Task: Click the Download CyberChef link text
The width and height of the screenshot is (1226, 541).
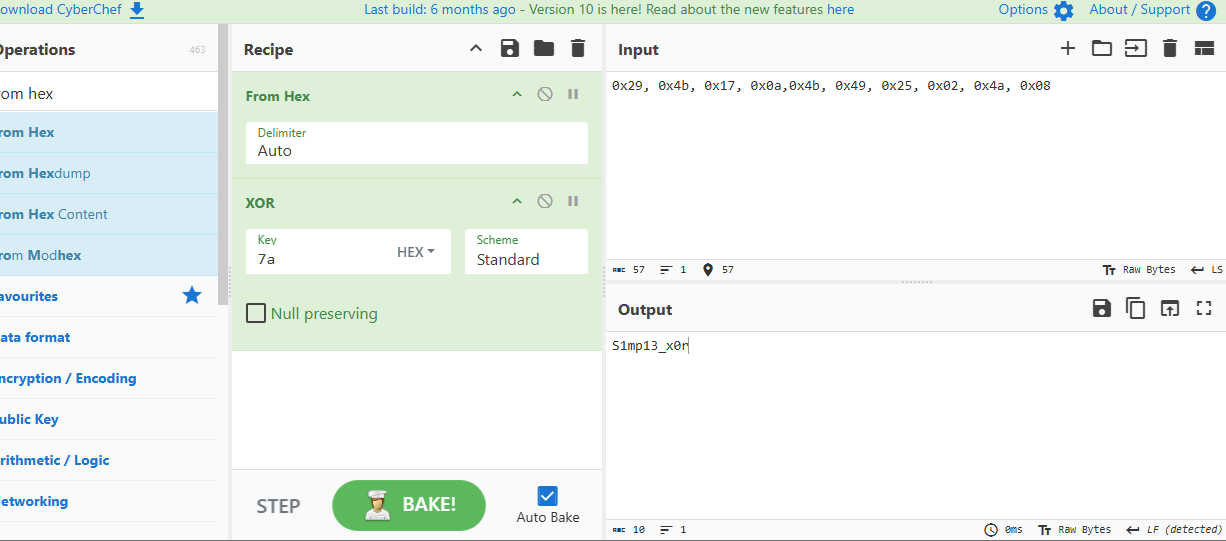Action: [x=60, y=9]
